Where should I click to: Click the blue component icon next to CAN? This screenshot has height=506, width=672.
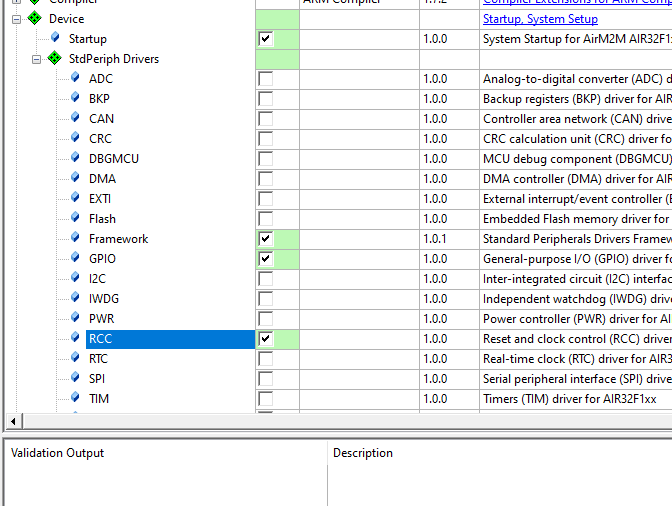75,119
